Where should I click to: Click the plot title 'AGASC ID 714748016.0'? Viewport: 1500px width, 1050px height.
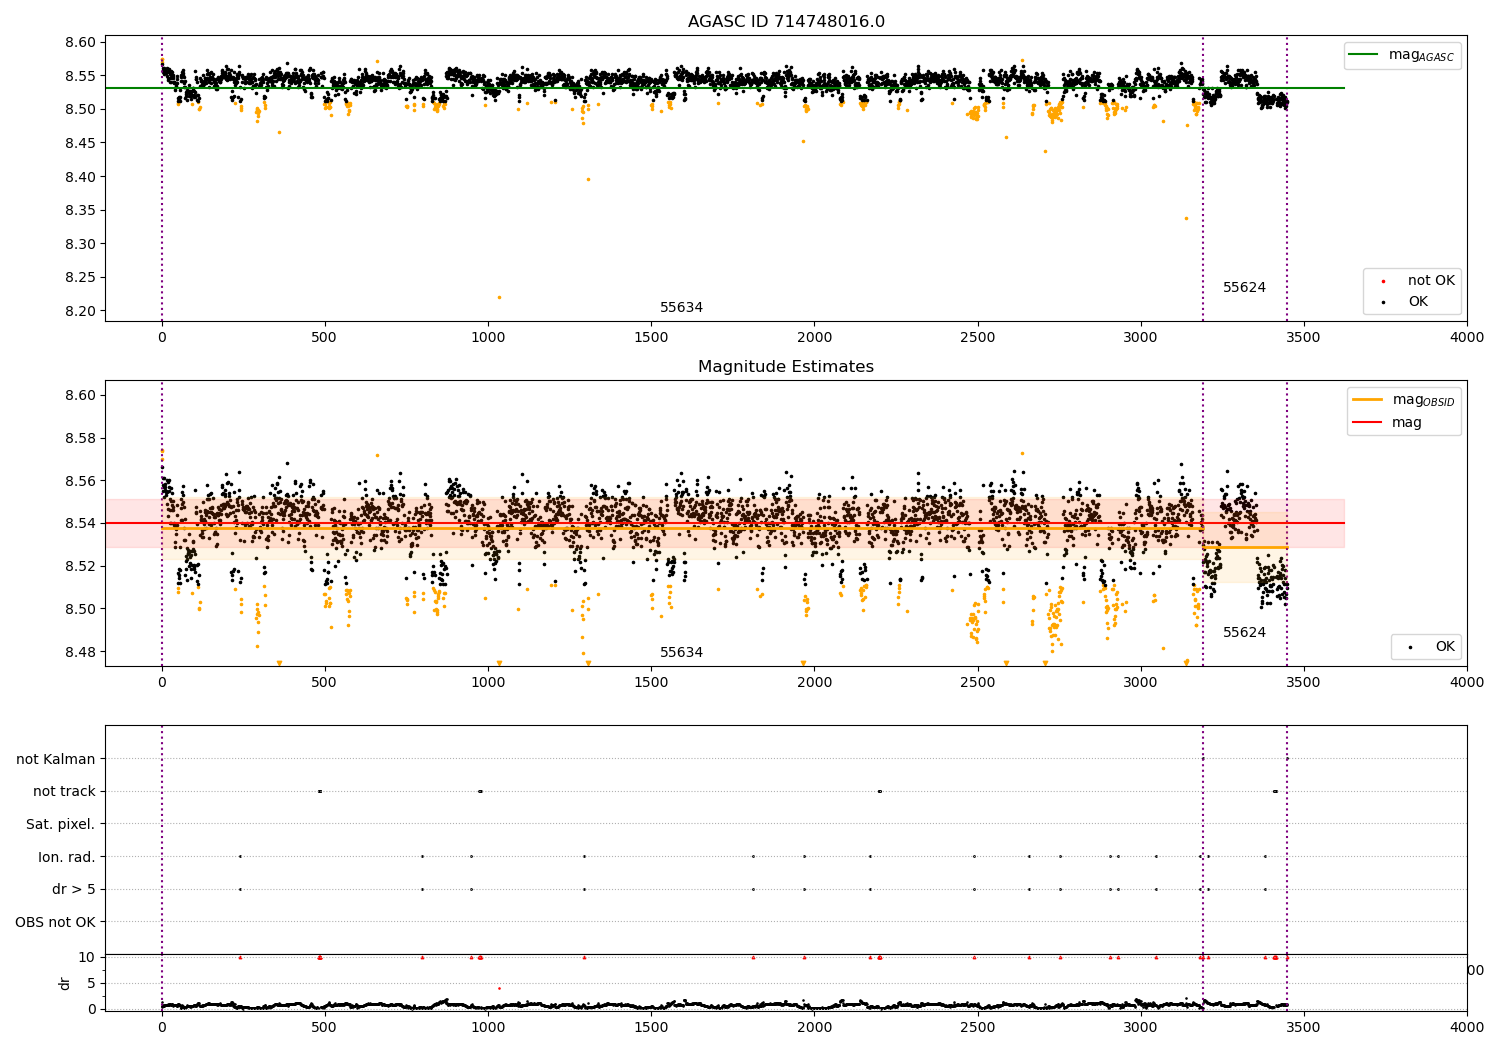pyautogui.click(x=786, y=22)
